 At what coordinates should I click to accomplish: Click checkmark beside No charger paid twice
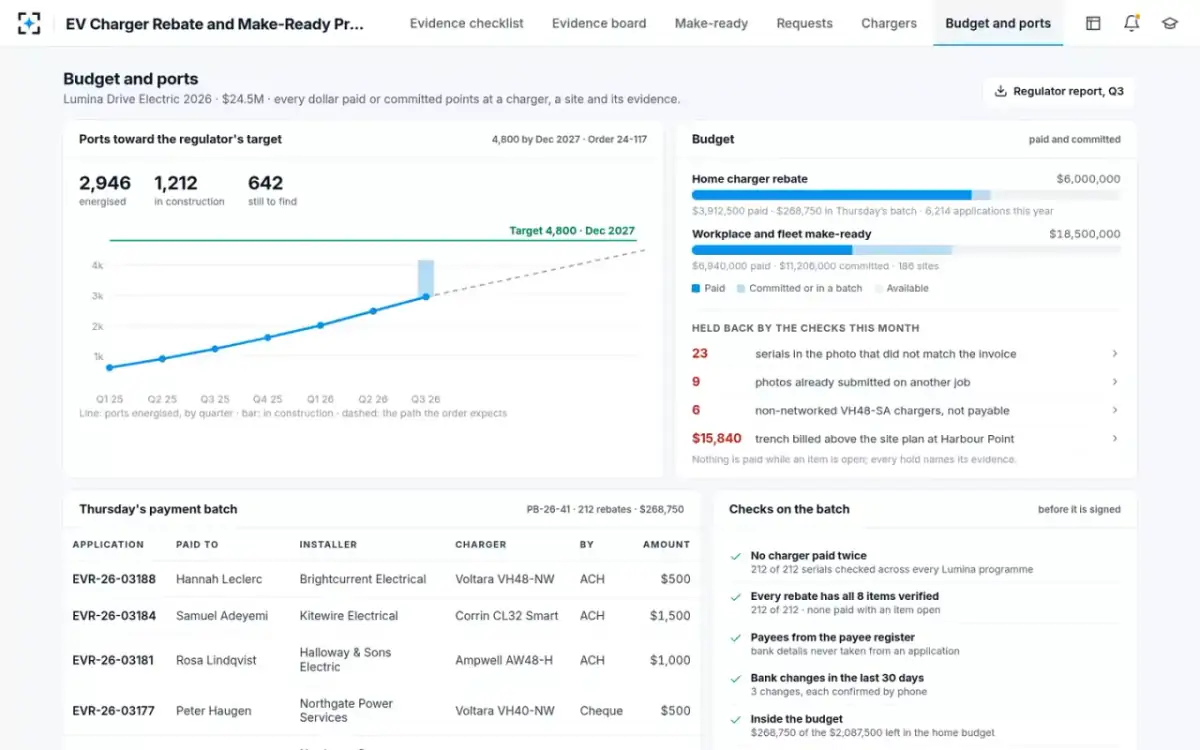pos(736,556)
